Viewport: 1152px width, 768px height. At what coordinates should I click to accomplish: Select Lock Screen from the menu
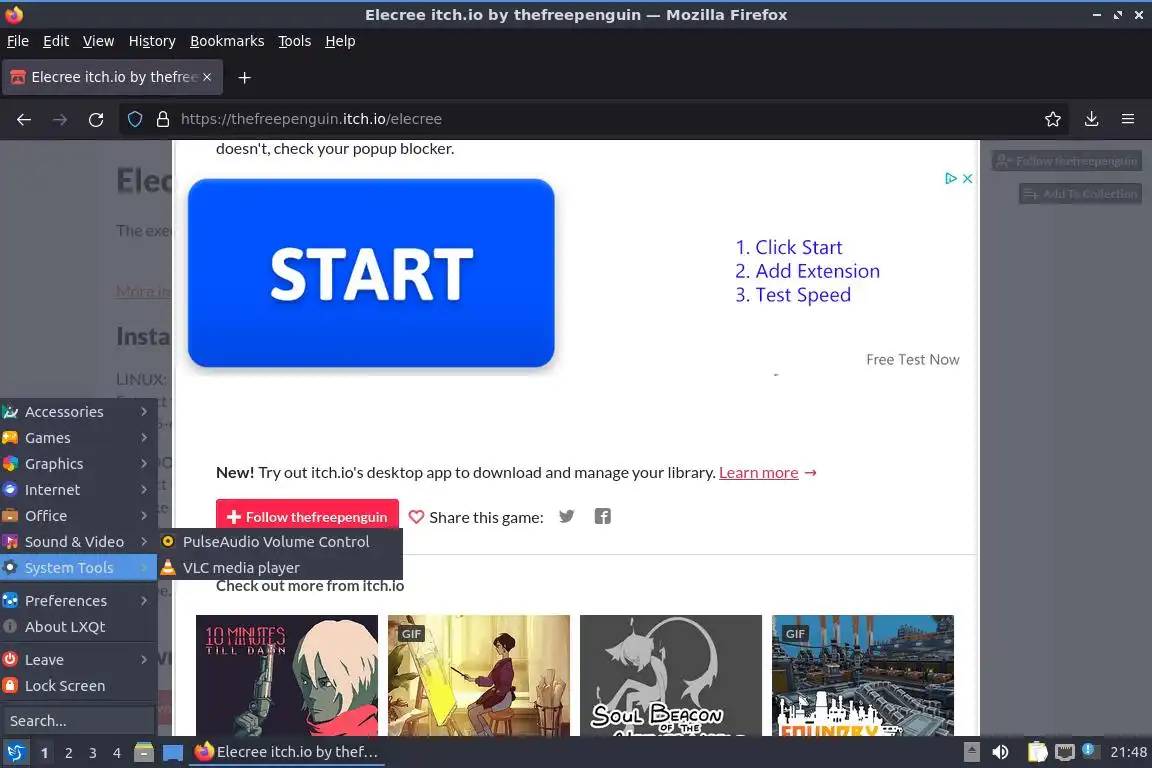79,686
